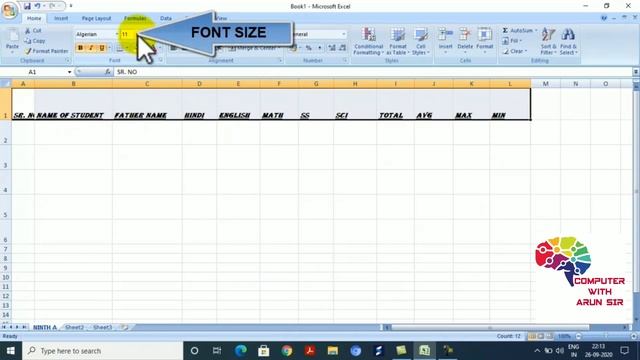Screen dimensions: 640x360
Task: Click the TOTAL header cell
Action: [x=395, y=104]
